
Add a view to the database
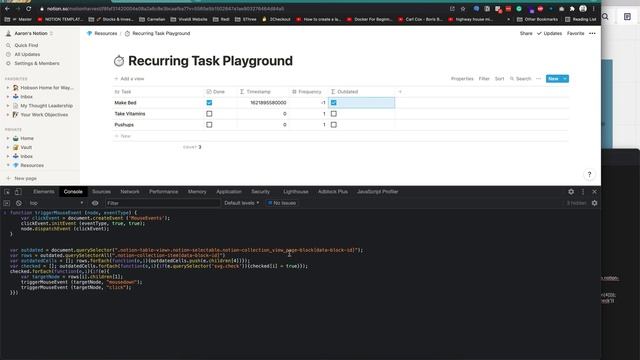click(129, 79)
